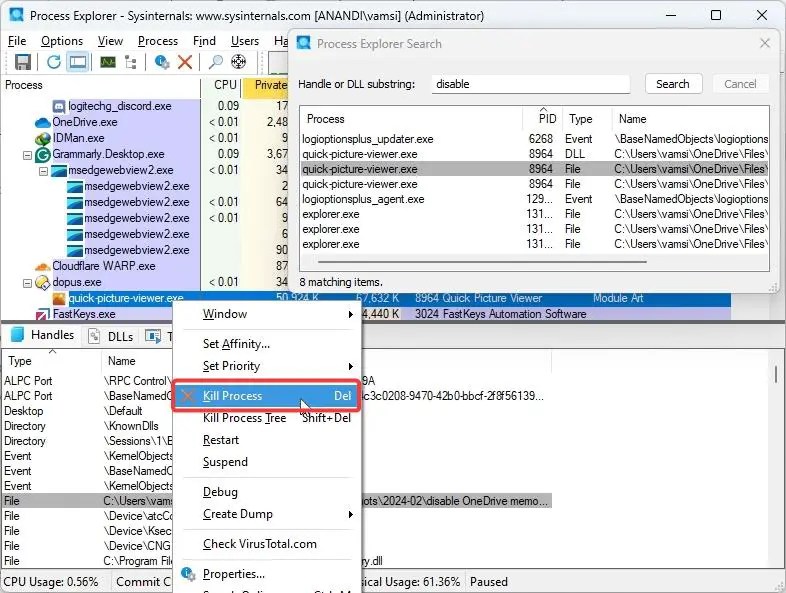Viewport: 786px width, 593px height.
Task: Select the logioptionsplus_updater.exe search result
Action: coord(534,139)
